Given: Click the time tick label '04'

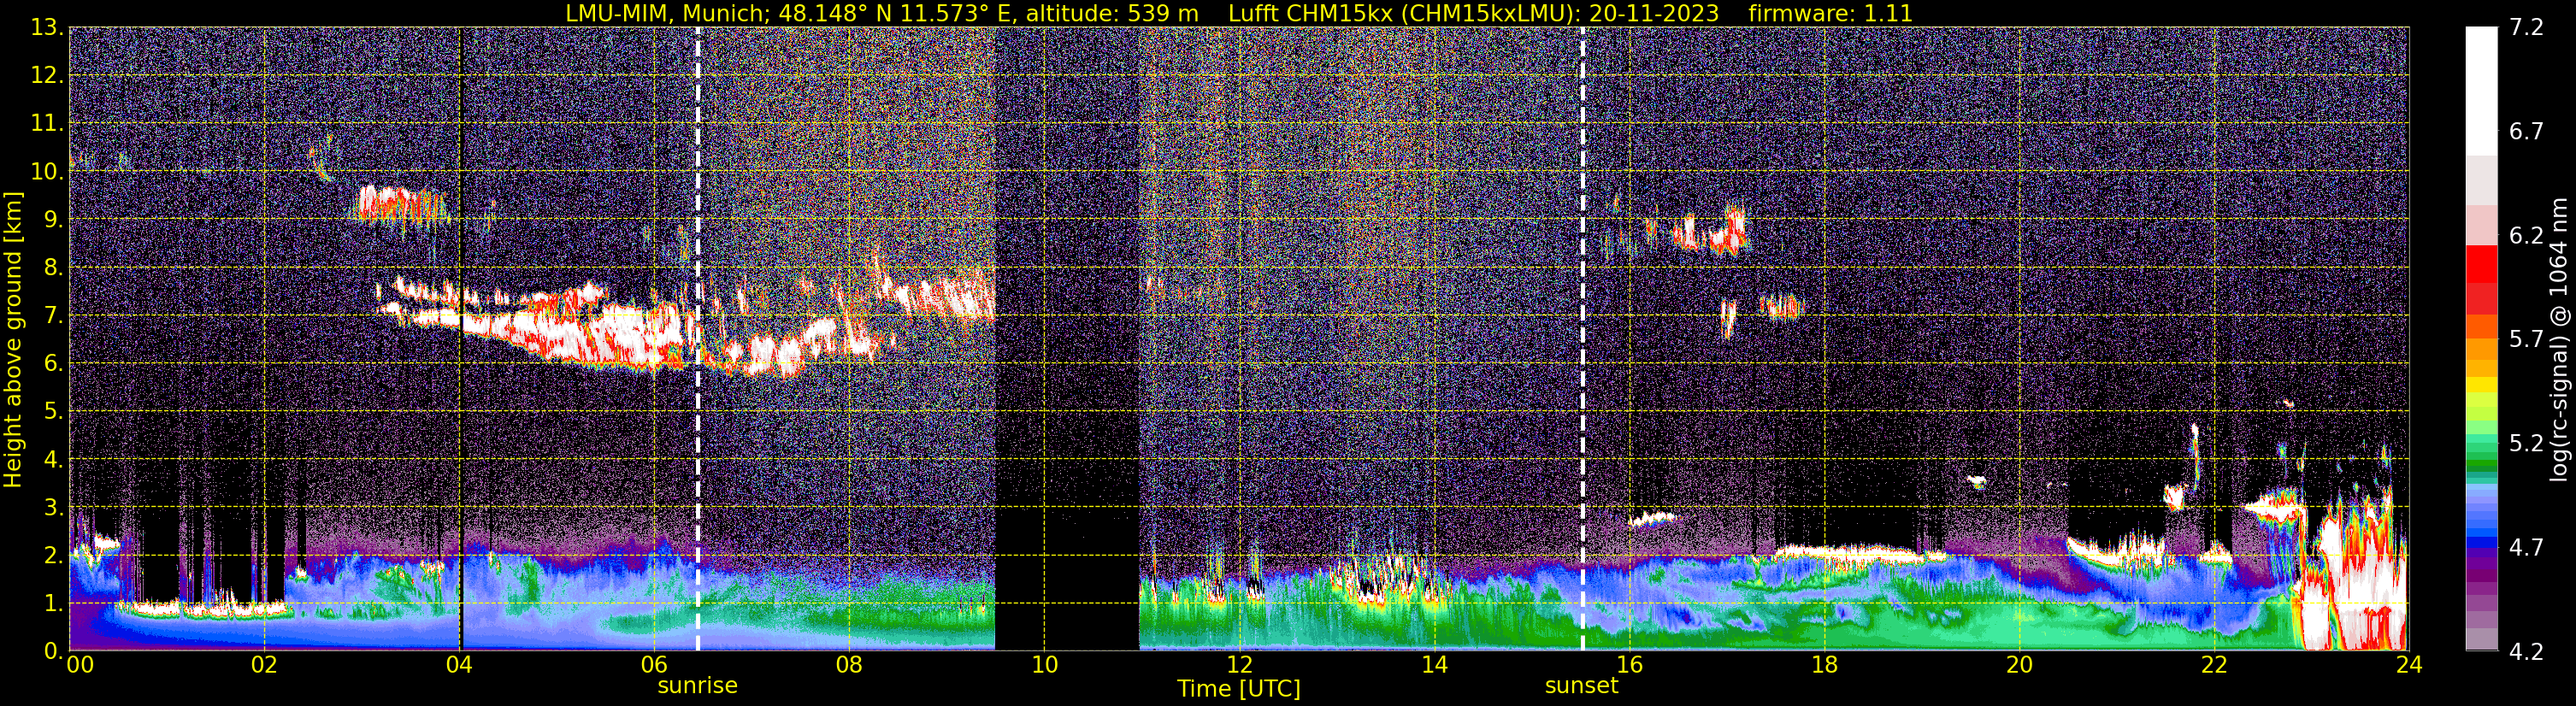Looking at the screenshot, I should pyautogui.click(x=459, y=665).
